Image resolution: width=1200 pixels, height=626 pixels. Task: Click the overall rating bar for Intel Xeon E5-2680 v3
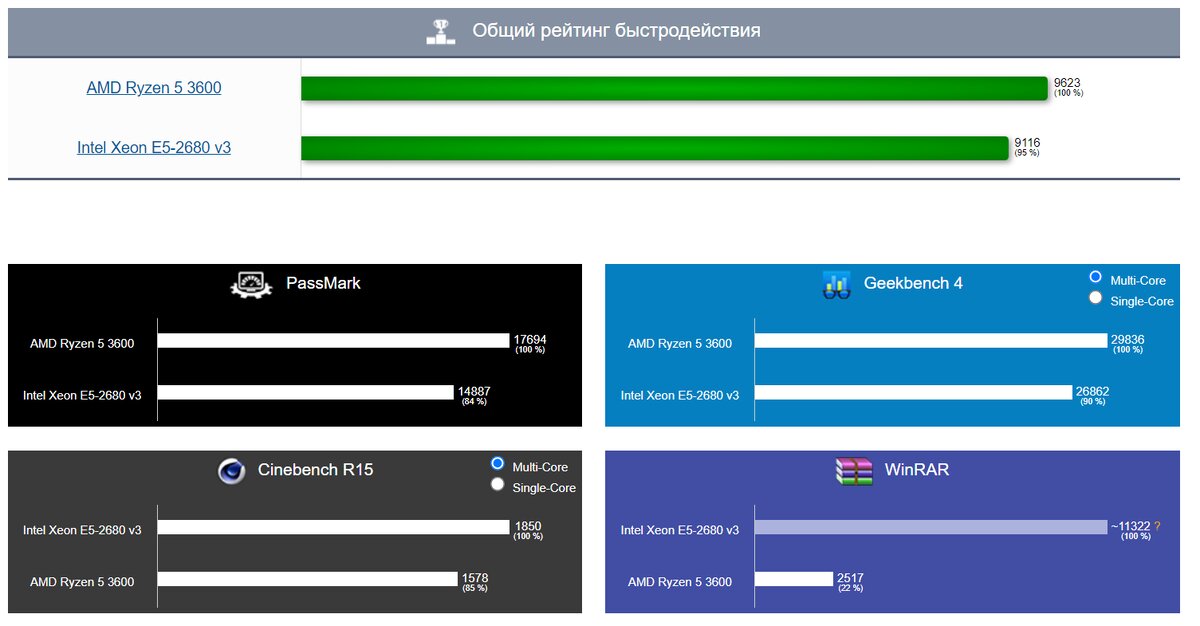655,148
